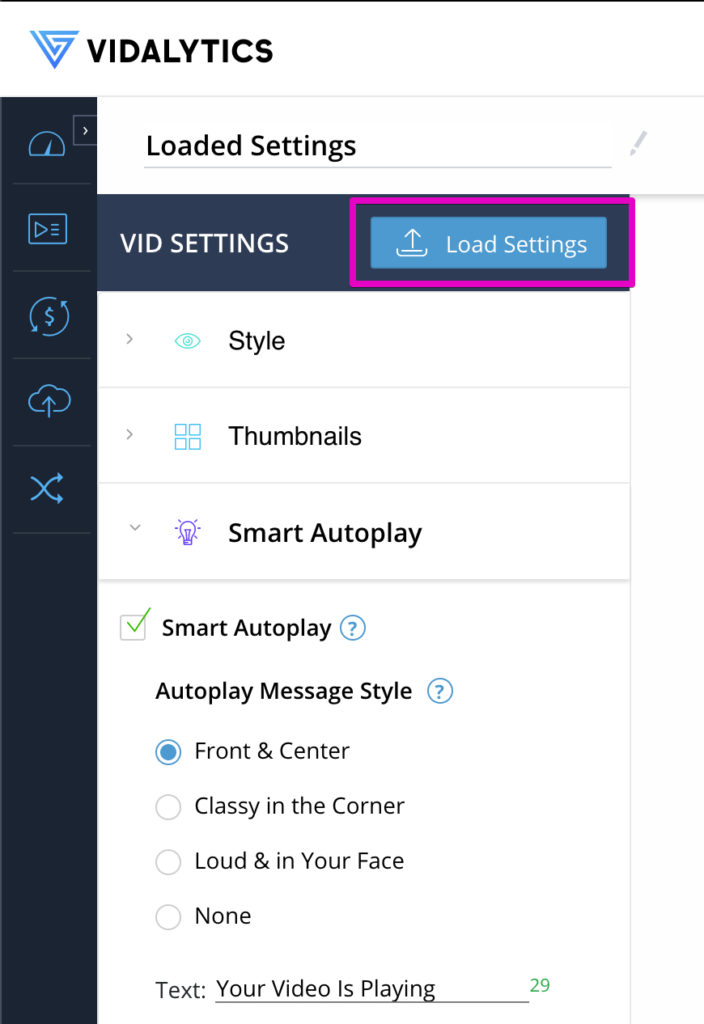Click the Smart Autoplay section header
This screenshot has height=1024, width=704.
[x=364, y=532]
